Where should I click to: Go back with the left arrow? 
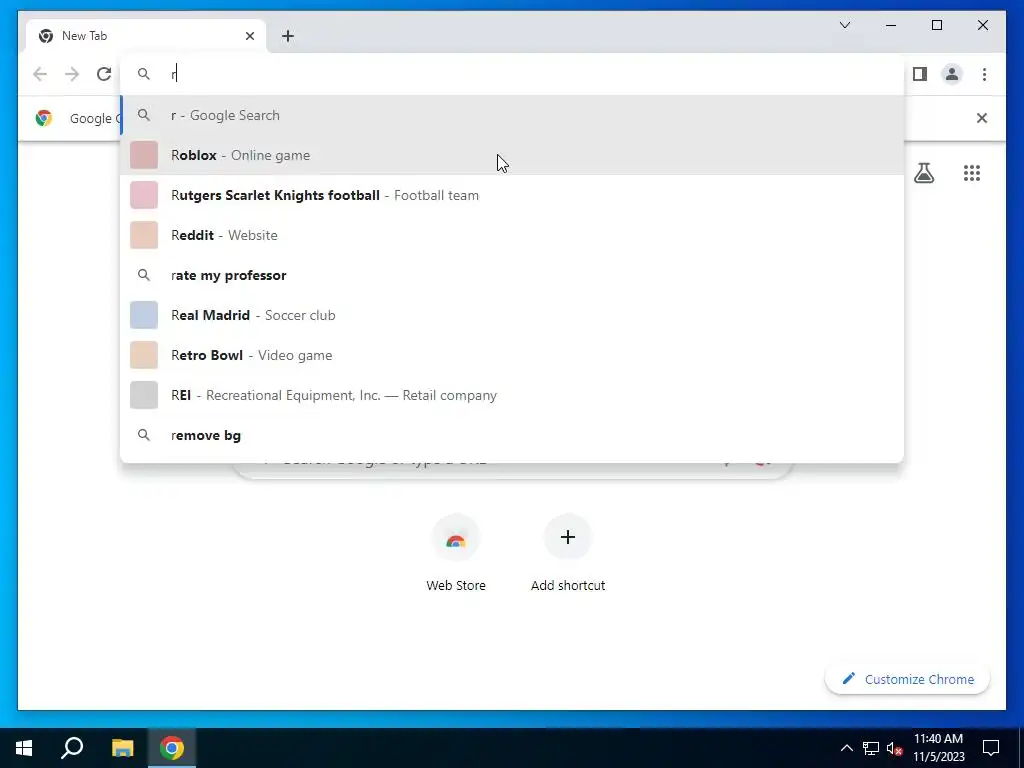40,74
